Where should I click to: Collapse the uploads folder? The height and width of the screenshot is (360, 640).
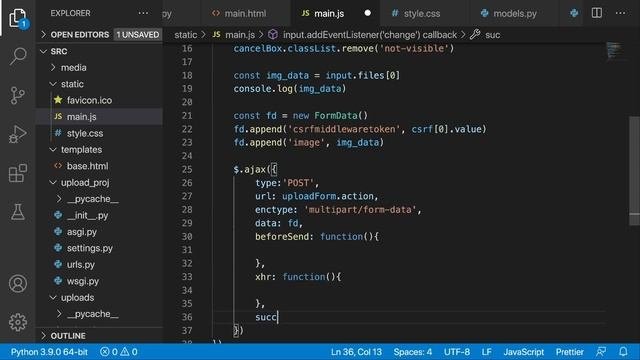78,298
